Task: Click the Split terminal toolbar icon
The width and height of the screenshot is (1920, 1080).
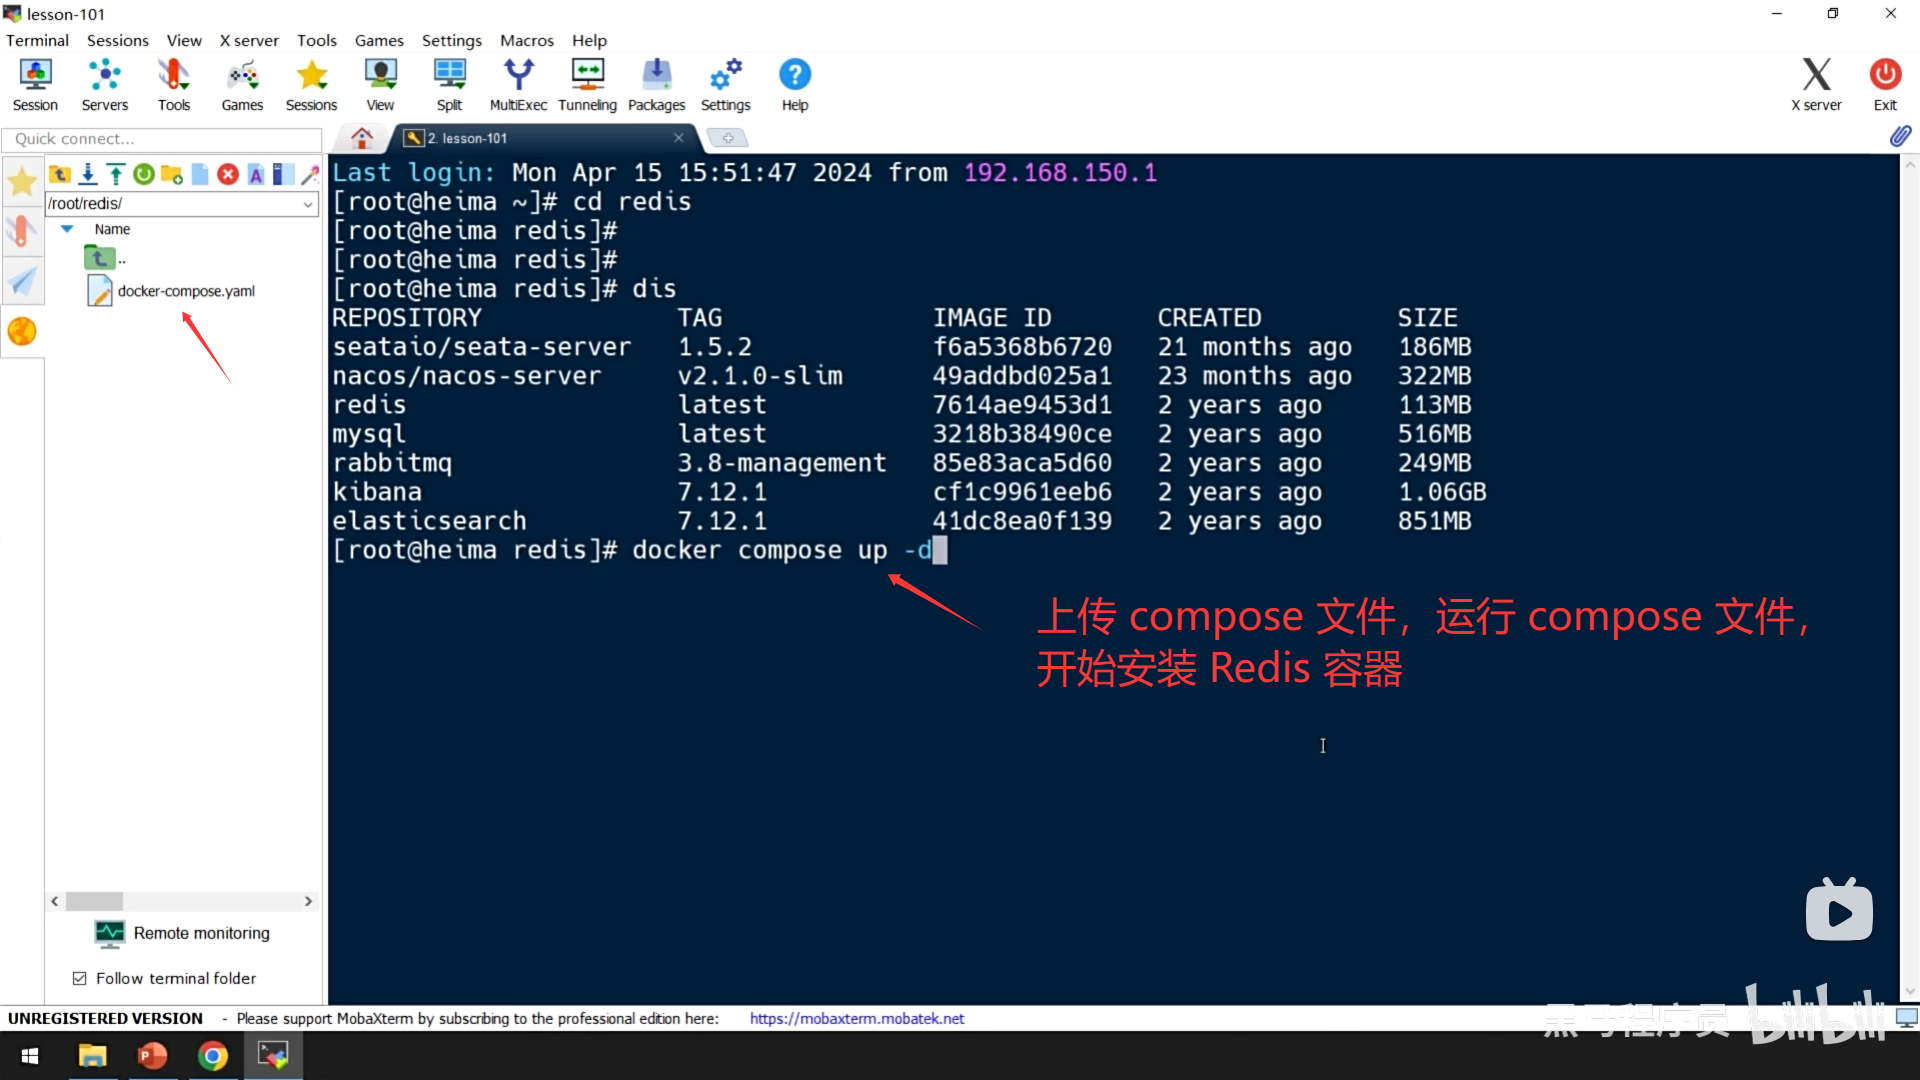Action: click(449, 84)
